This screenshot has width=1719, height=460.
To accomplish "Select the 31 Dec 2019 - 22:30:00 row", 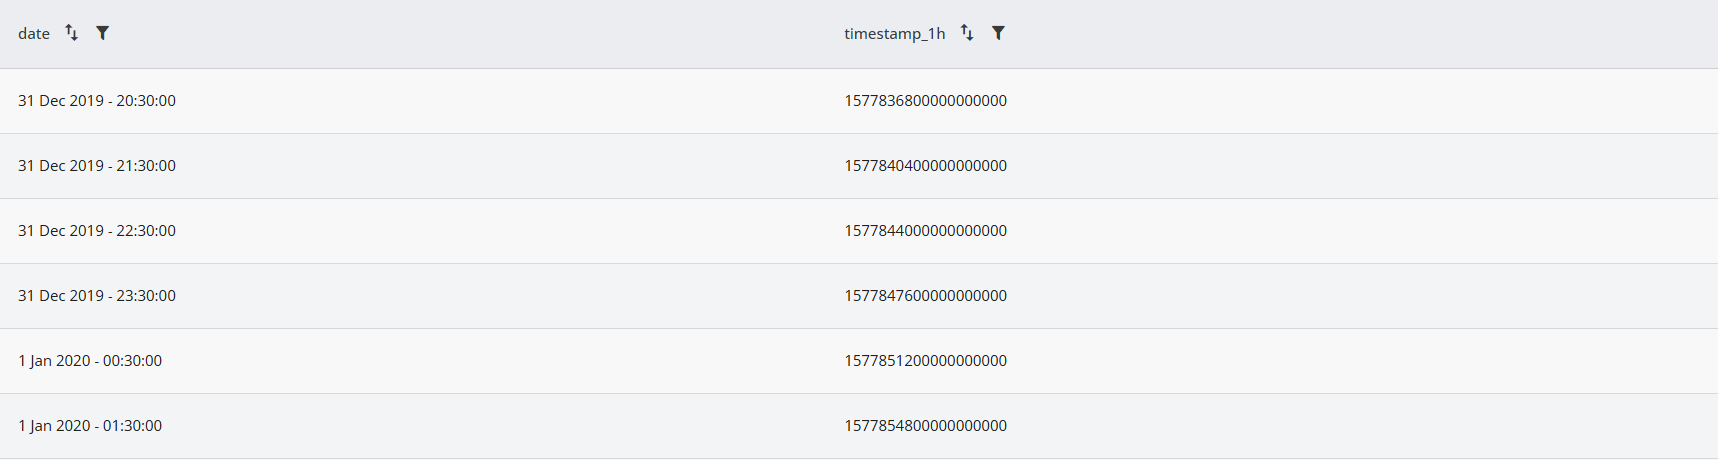I will 859,231.
